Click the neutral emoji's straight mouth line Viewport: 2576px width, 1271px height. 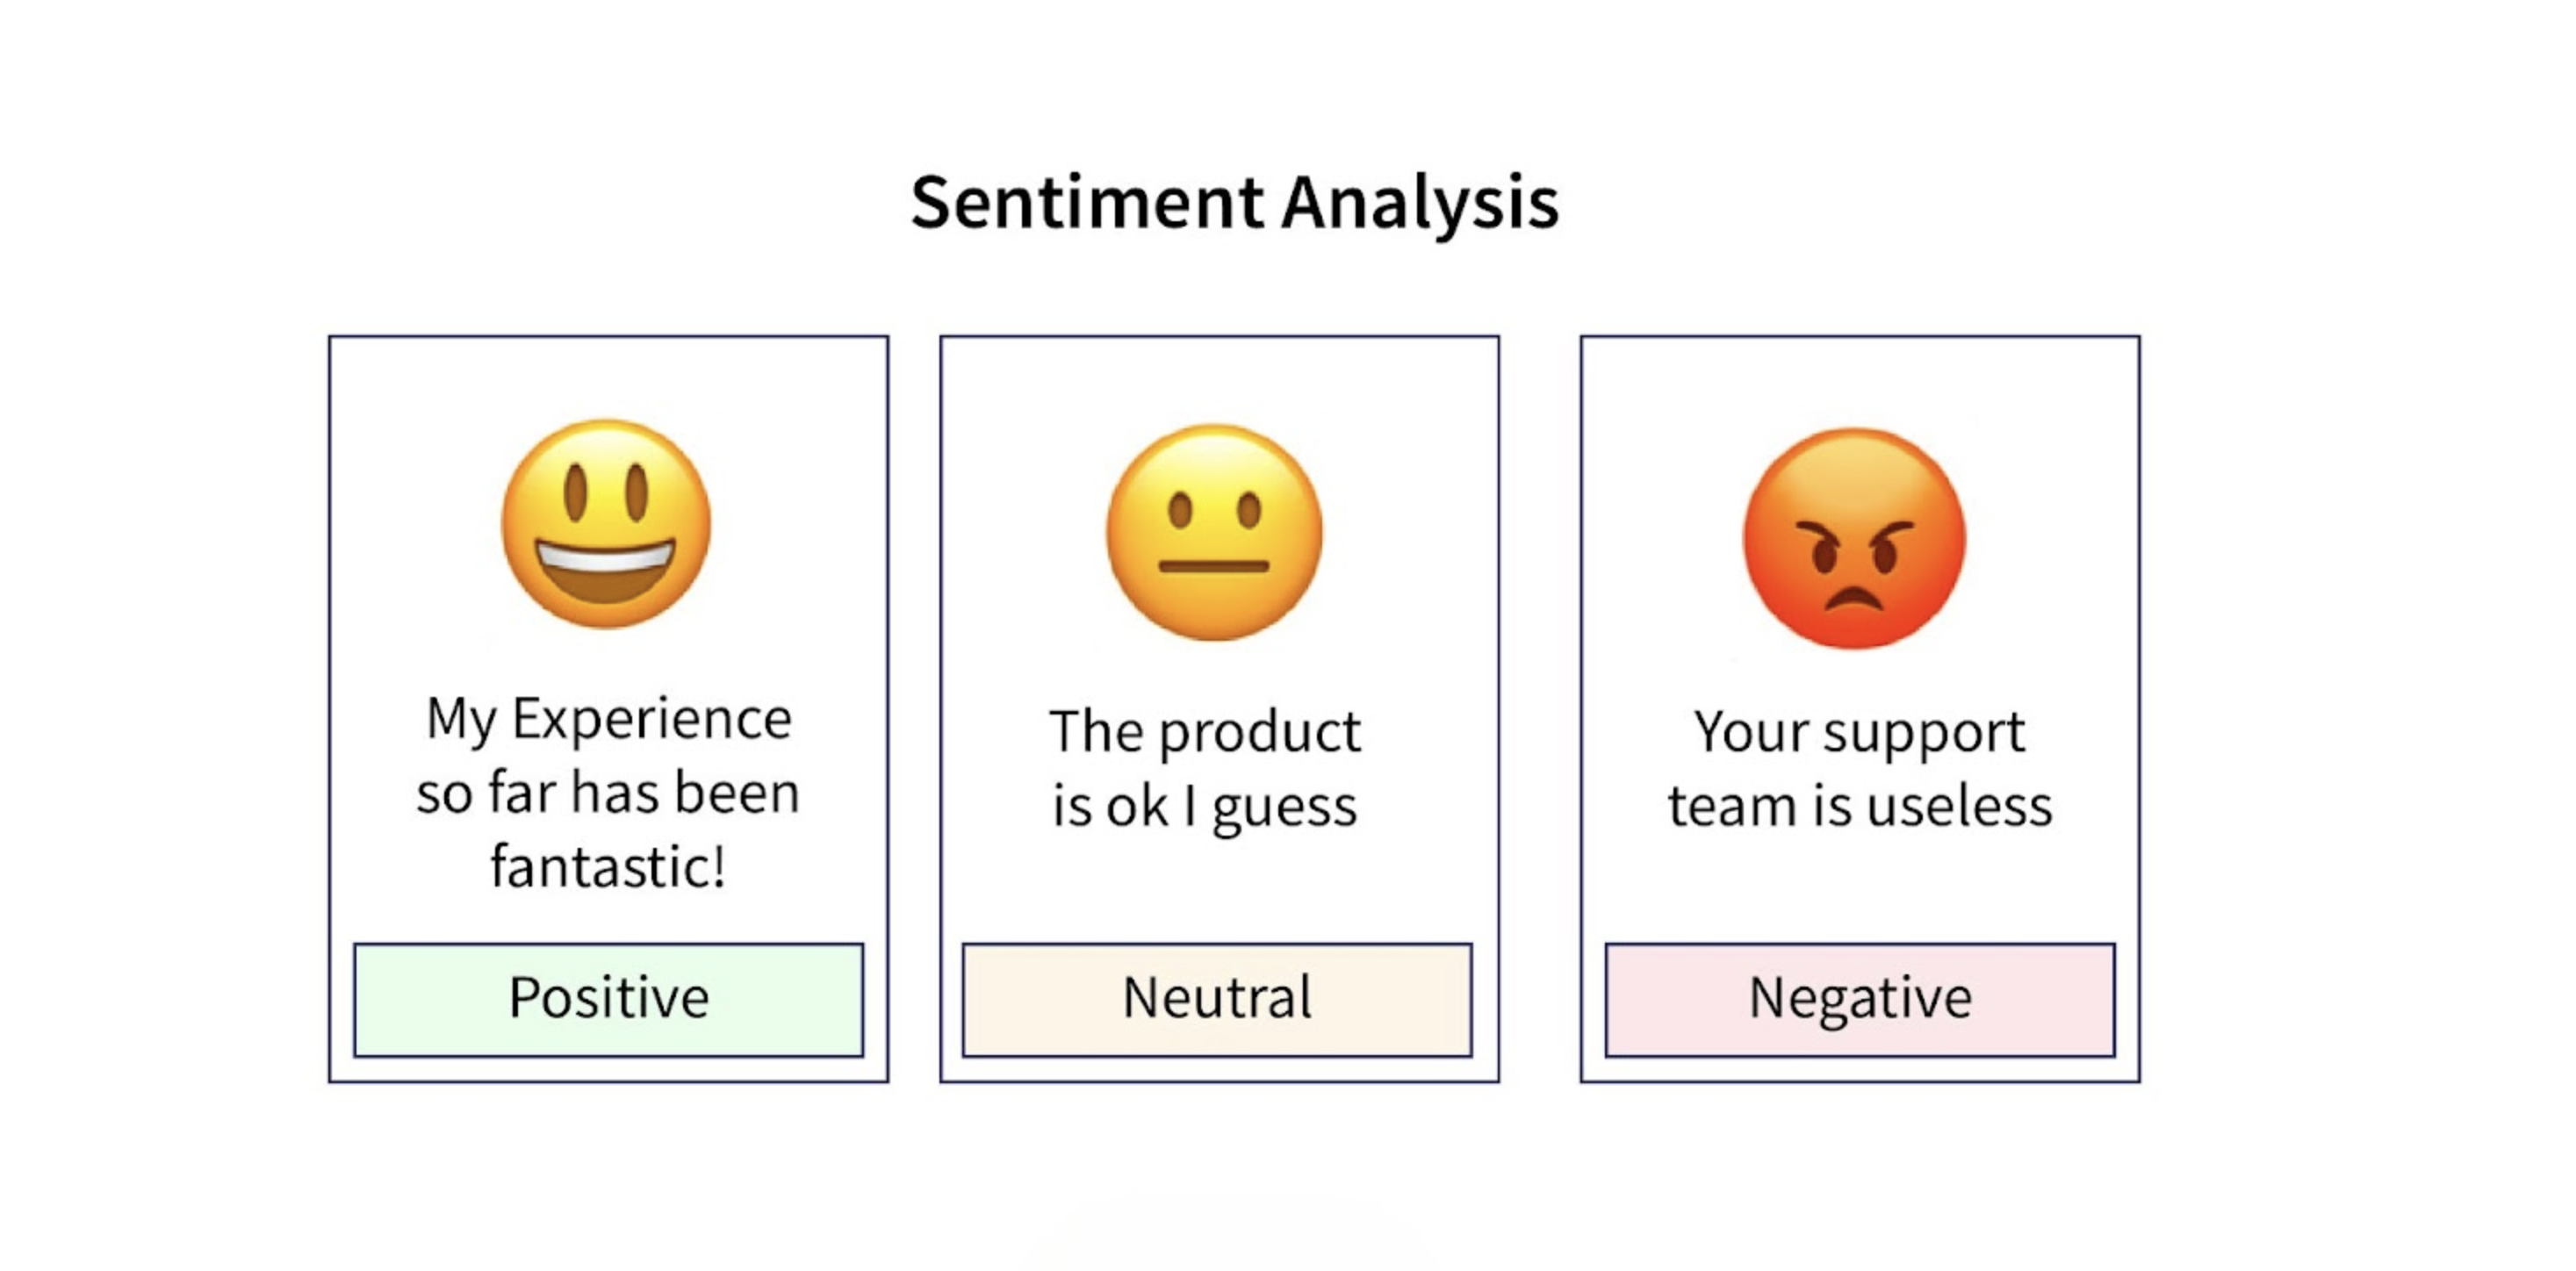coord(1213,566)
